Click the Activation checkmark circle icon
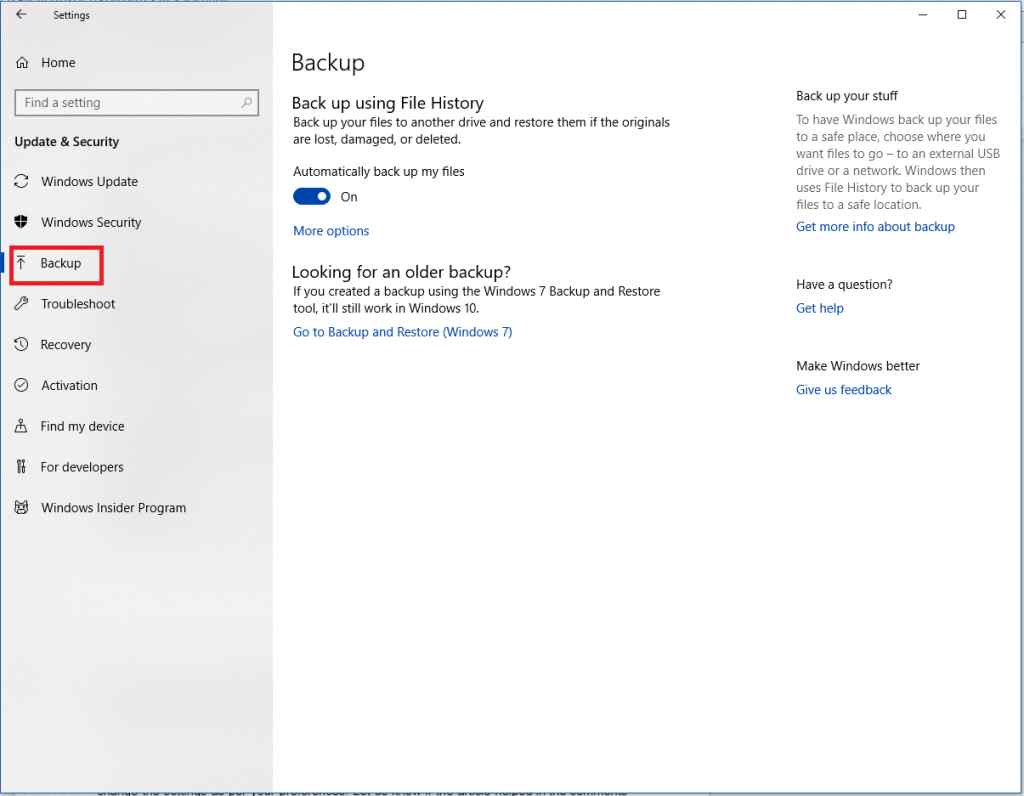 (x=22, y=385)
